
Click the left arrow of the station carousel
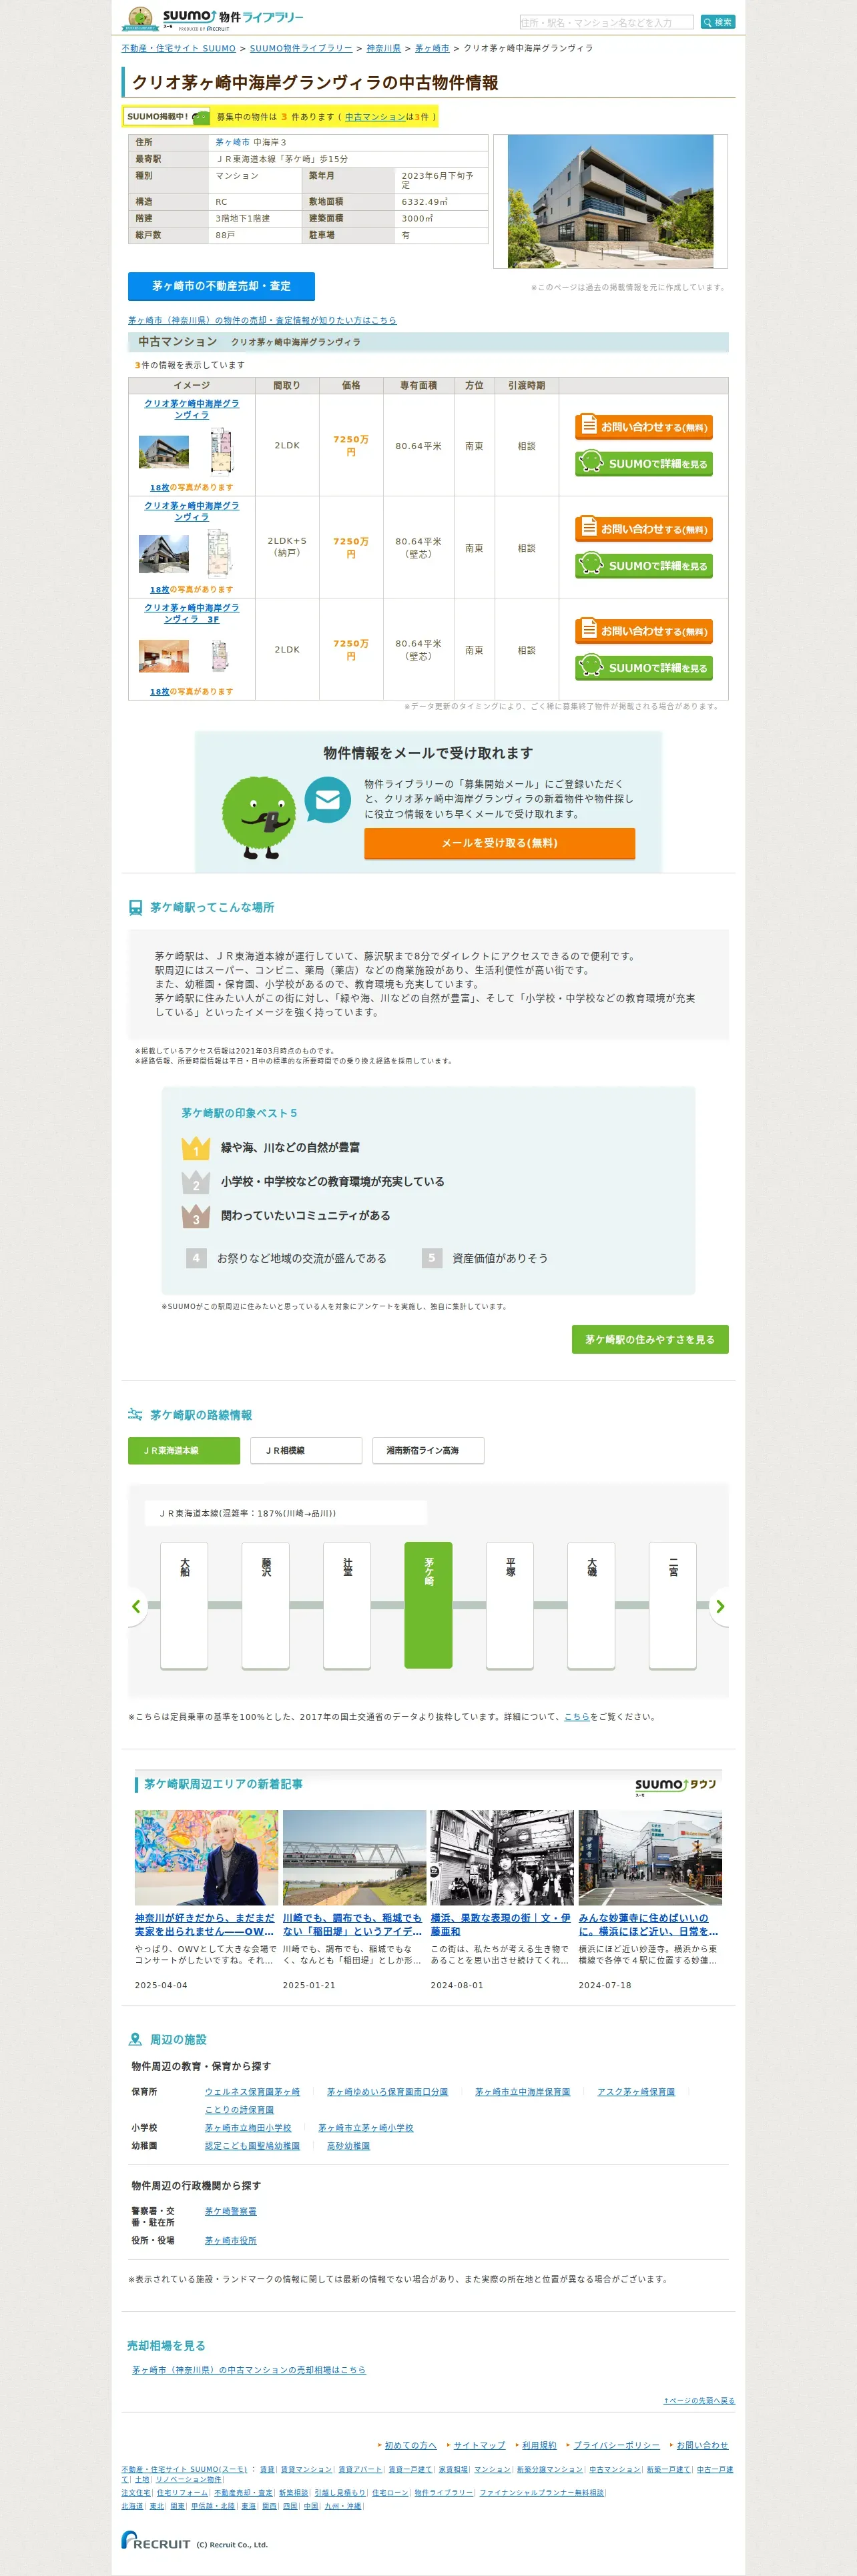coord(137,1606)
